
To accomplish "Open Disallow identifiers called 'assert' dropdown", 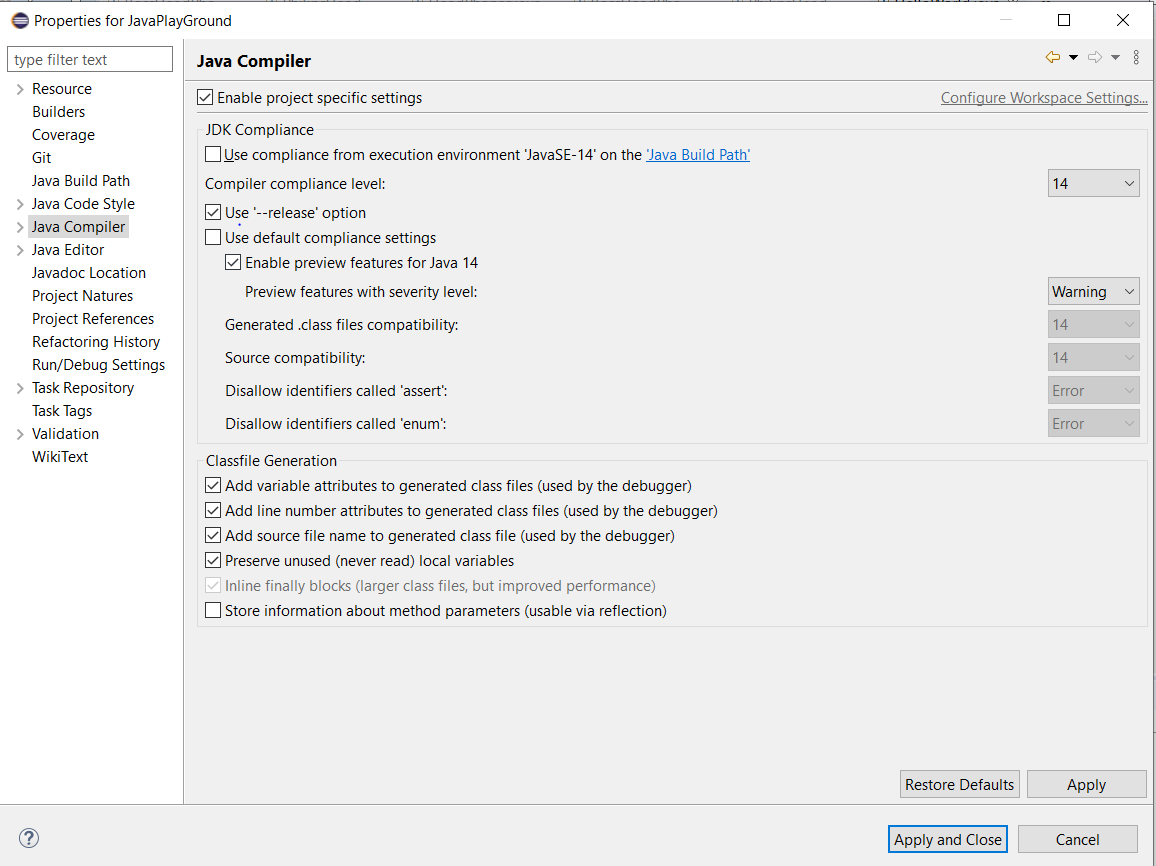I will [x=1093, y=391].
